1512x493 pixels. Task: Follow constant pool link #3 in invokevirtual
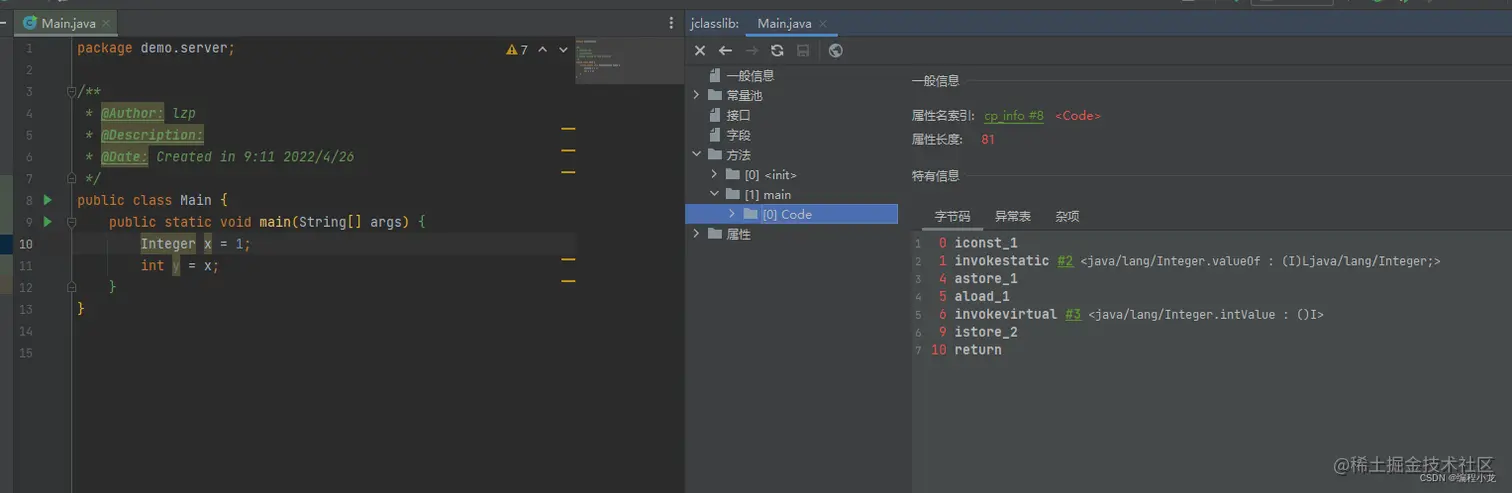point(1073,315)
